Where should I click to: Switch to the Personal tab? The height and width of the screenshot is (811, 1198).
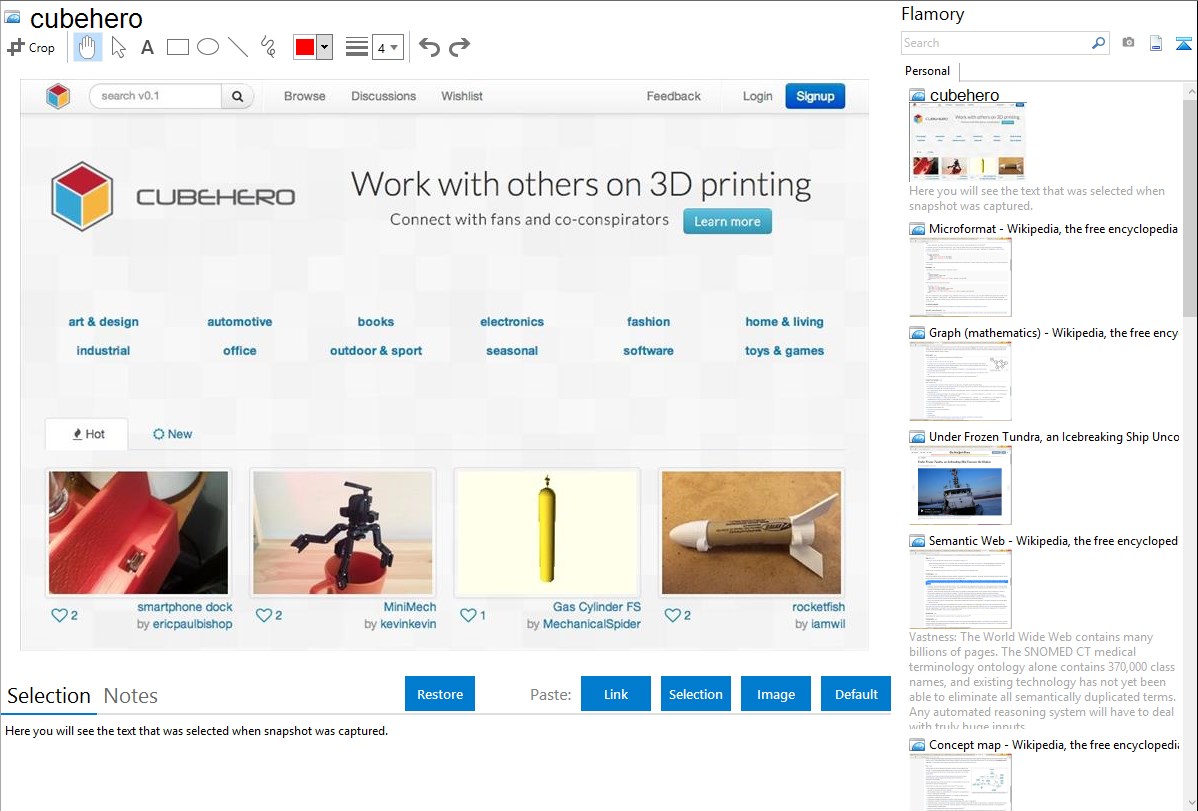(x=928, y=71)
